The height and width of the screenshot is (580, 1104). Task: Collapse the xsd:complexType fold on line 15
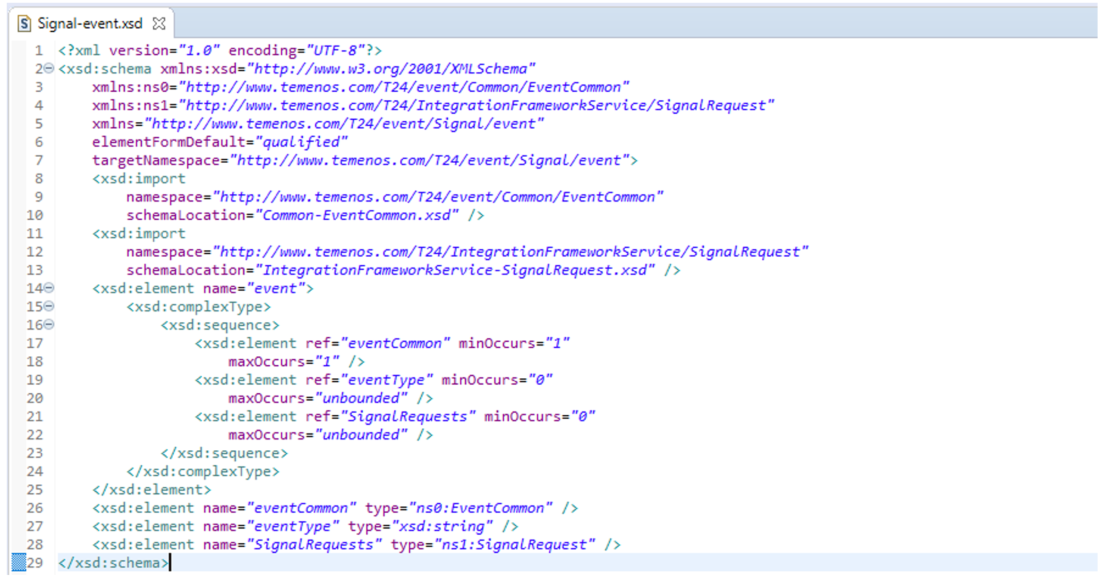(x=49, y=307)
